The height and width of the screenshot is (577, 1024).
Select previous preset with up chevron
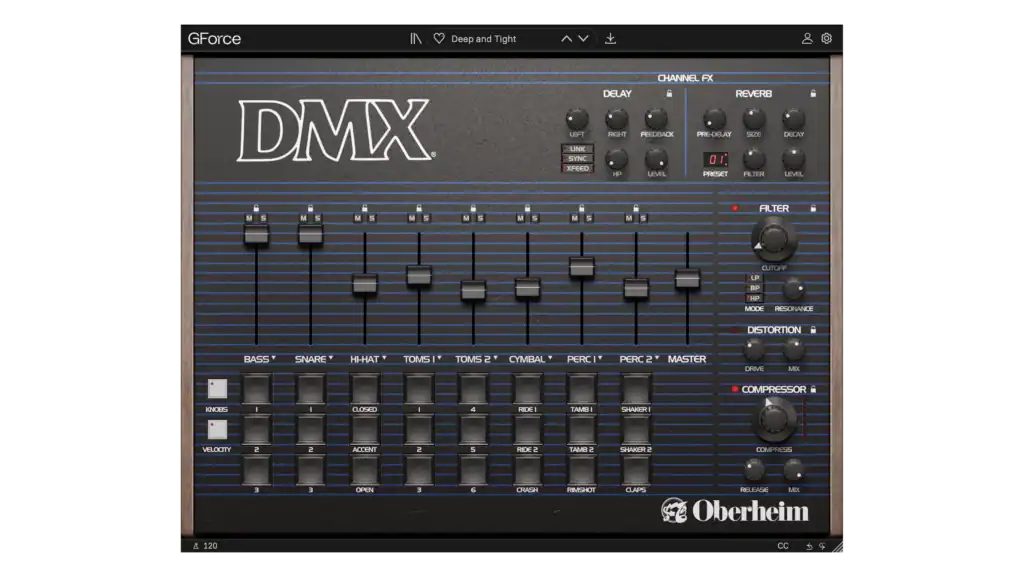coord(566,39)
